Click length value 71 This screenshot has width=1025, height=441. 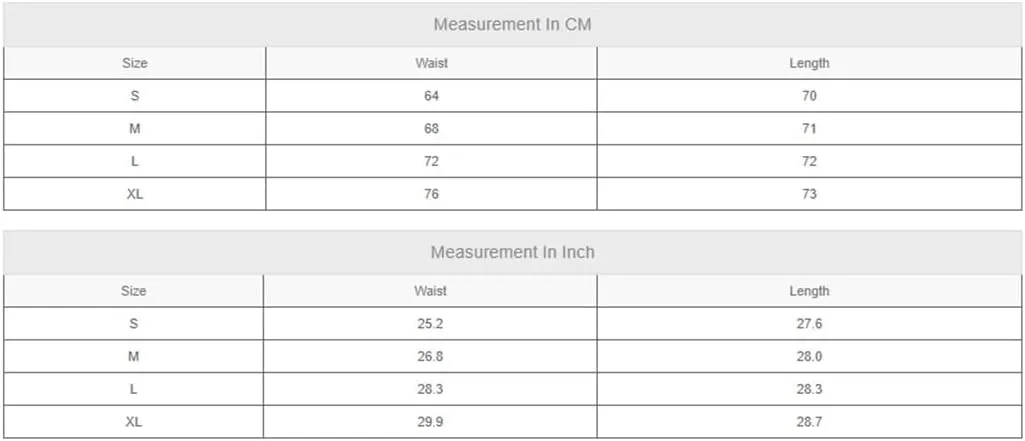(x=809, y=129)
